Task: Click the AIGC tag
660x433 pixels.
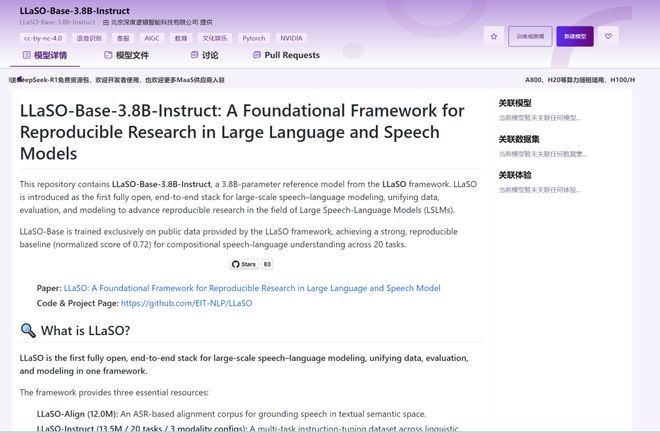Action: [151, 37]
